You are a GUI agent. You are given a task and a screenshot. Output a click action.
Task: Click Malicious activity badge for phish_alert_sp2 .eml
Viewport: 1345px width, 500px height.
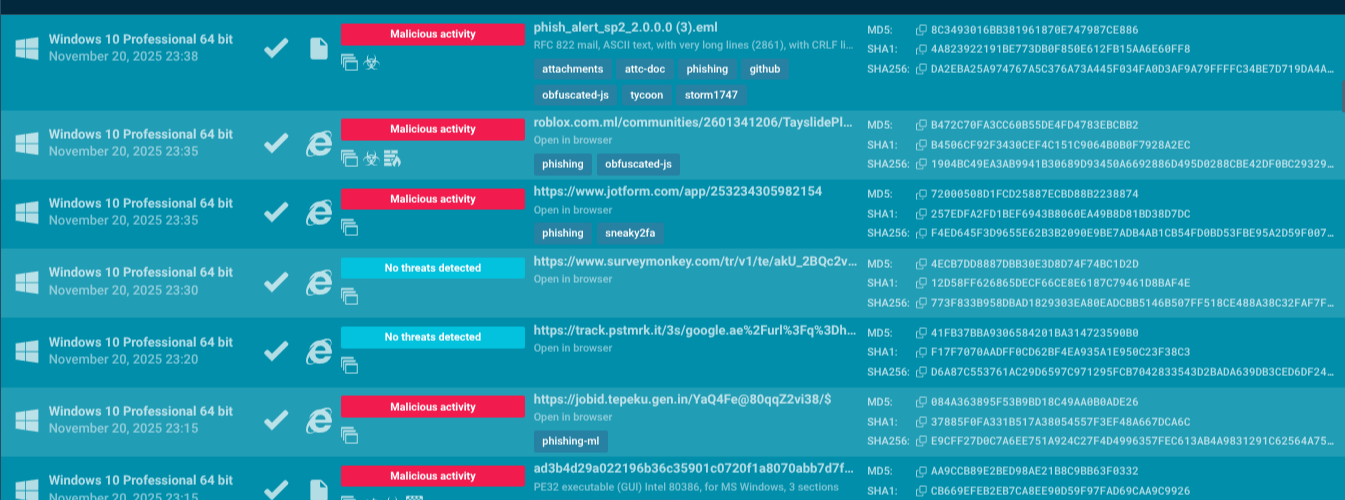[x=433, y=34]
